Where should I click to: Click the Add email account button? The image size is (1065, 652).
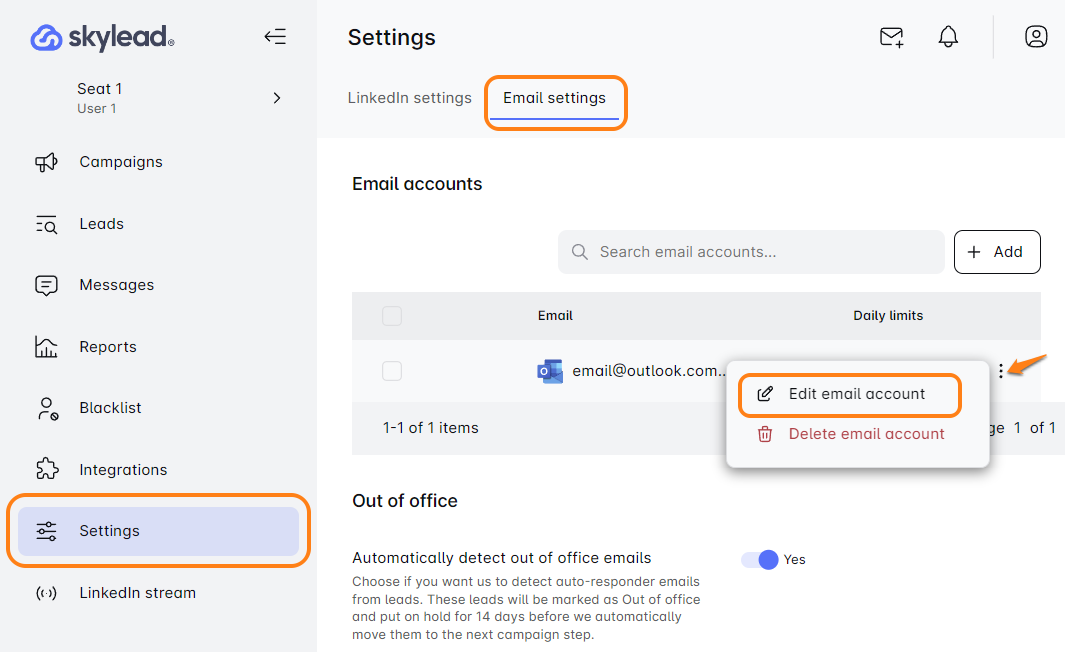point(997,252)
